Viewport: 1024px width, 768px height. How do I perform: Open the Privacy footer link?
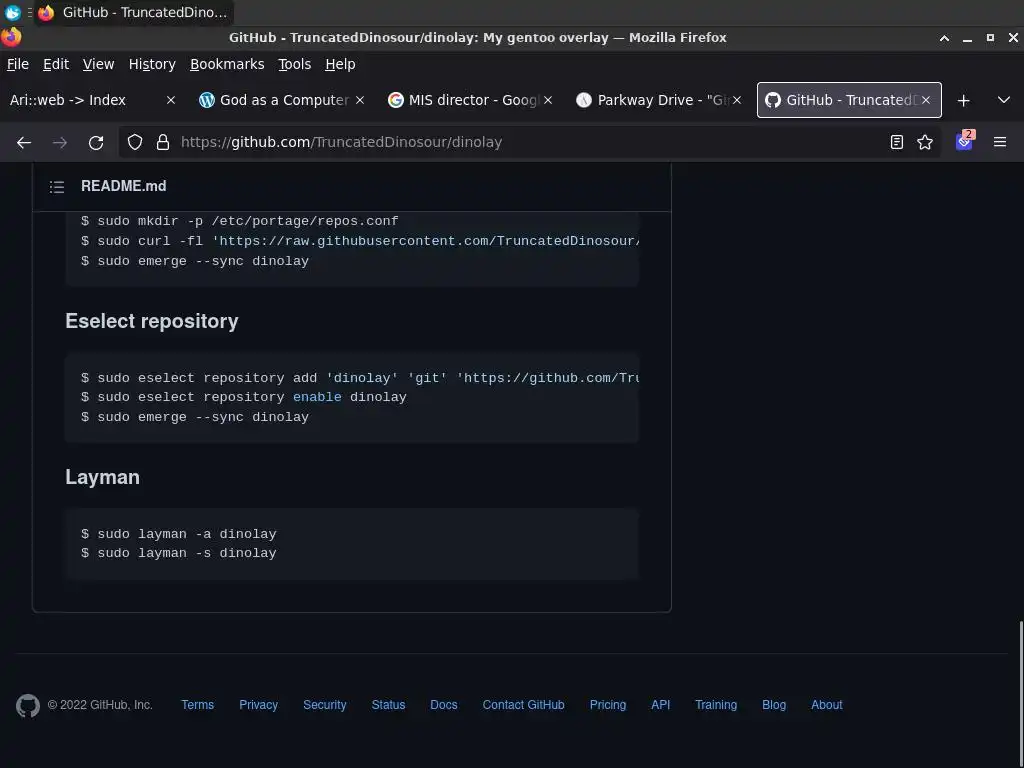[258, 705]
